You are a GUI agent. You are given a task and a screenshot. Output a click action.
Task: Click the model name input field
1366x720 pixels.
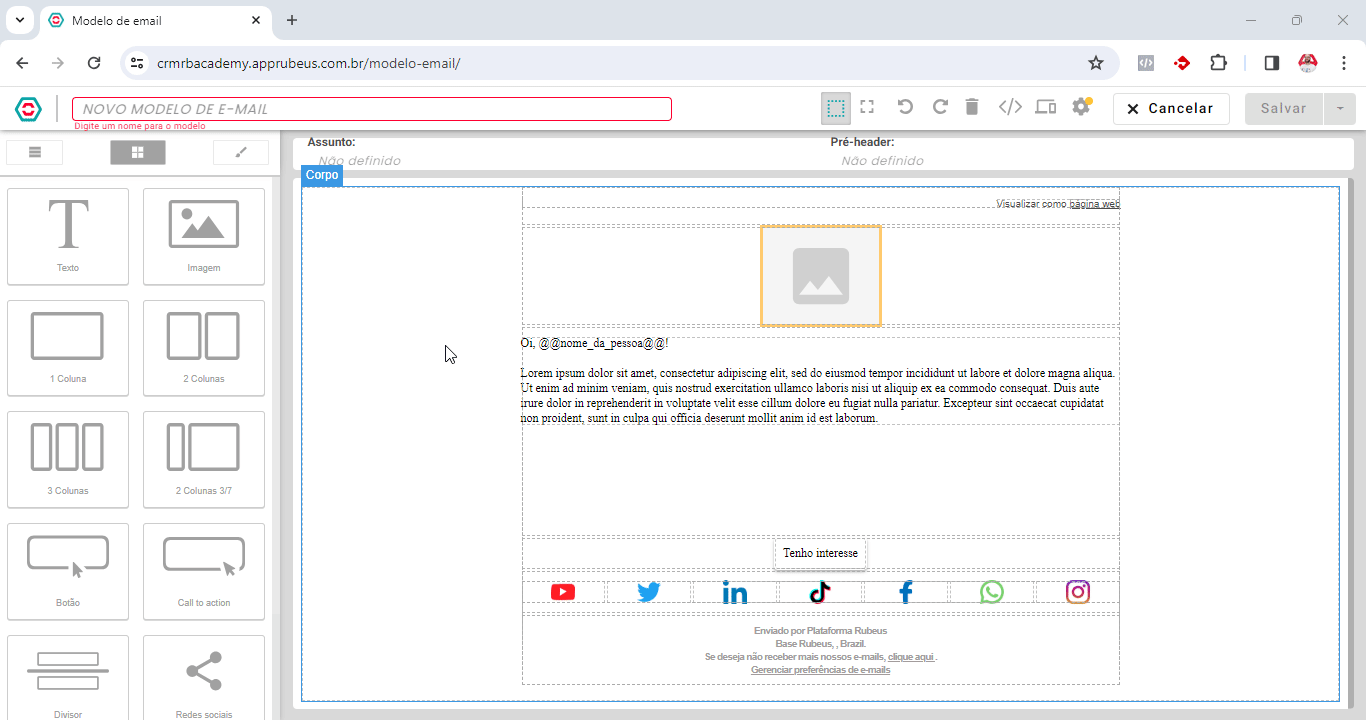coord(371,109)
